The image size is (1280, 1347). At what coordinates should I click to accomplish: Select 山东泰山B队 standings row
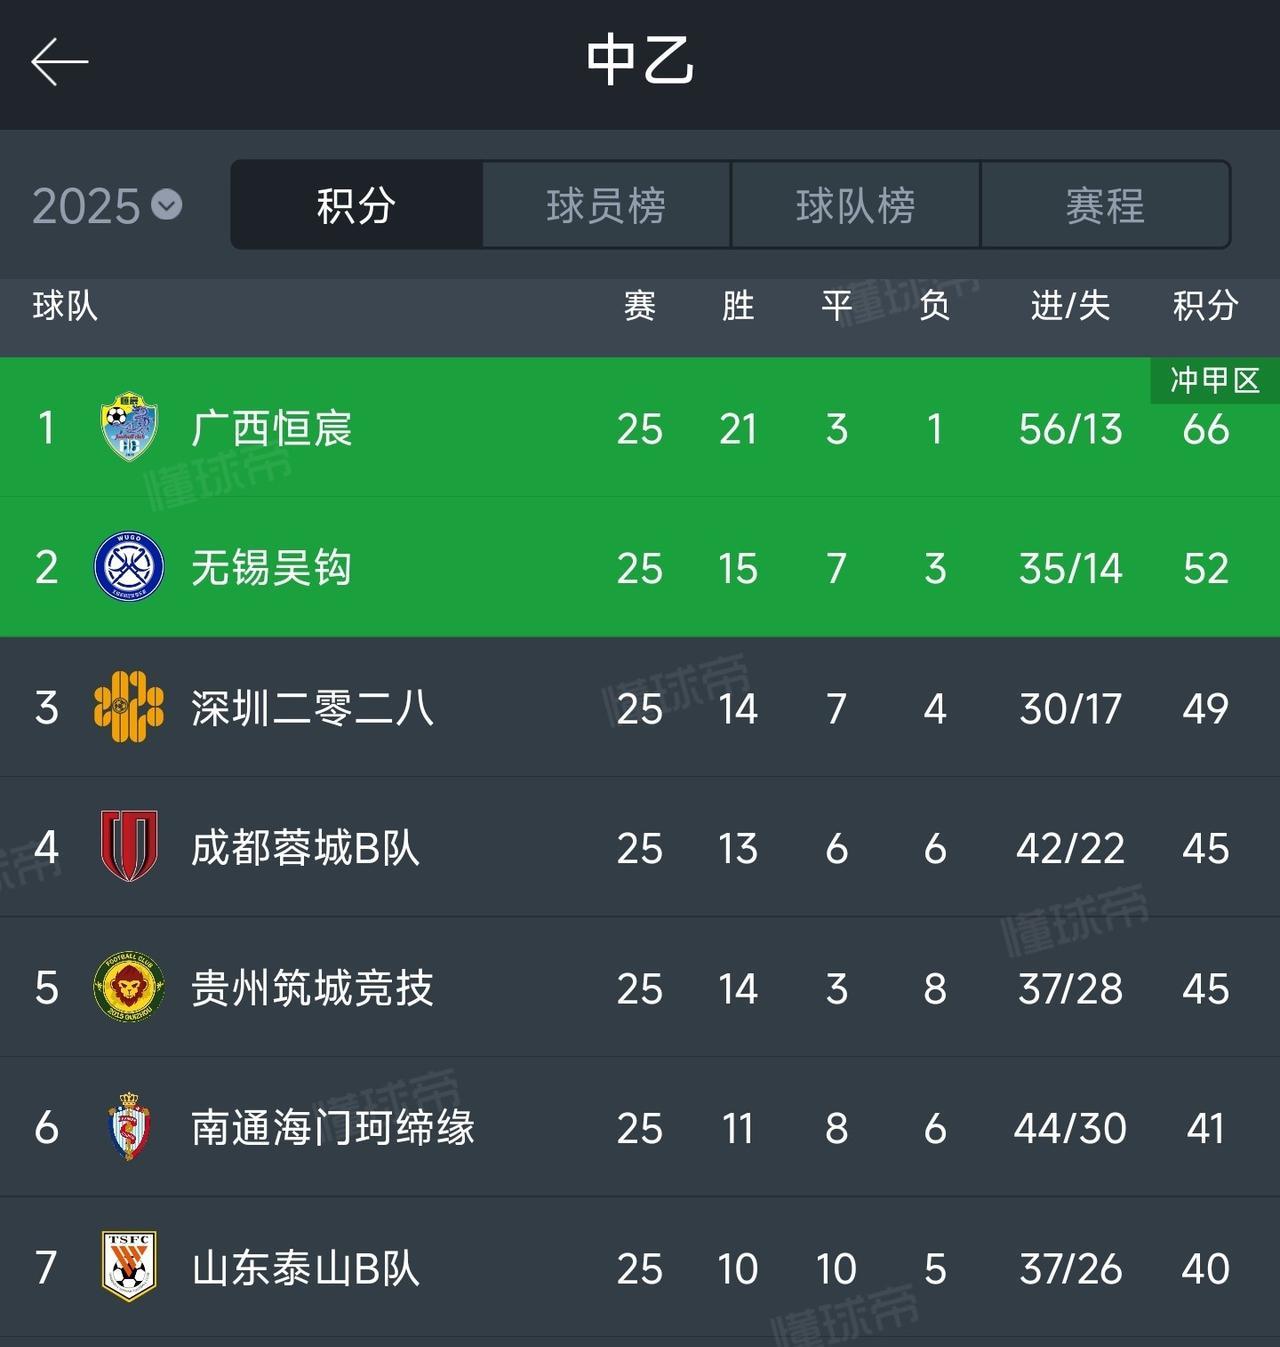pyautogui.click(x=640, y=1267)
